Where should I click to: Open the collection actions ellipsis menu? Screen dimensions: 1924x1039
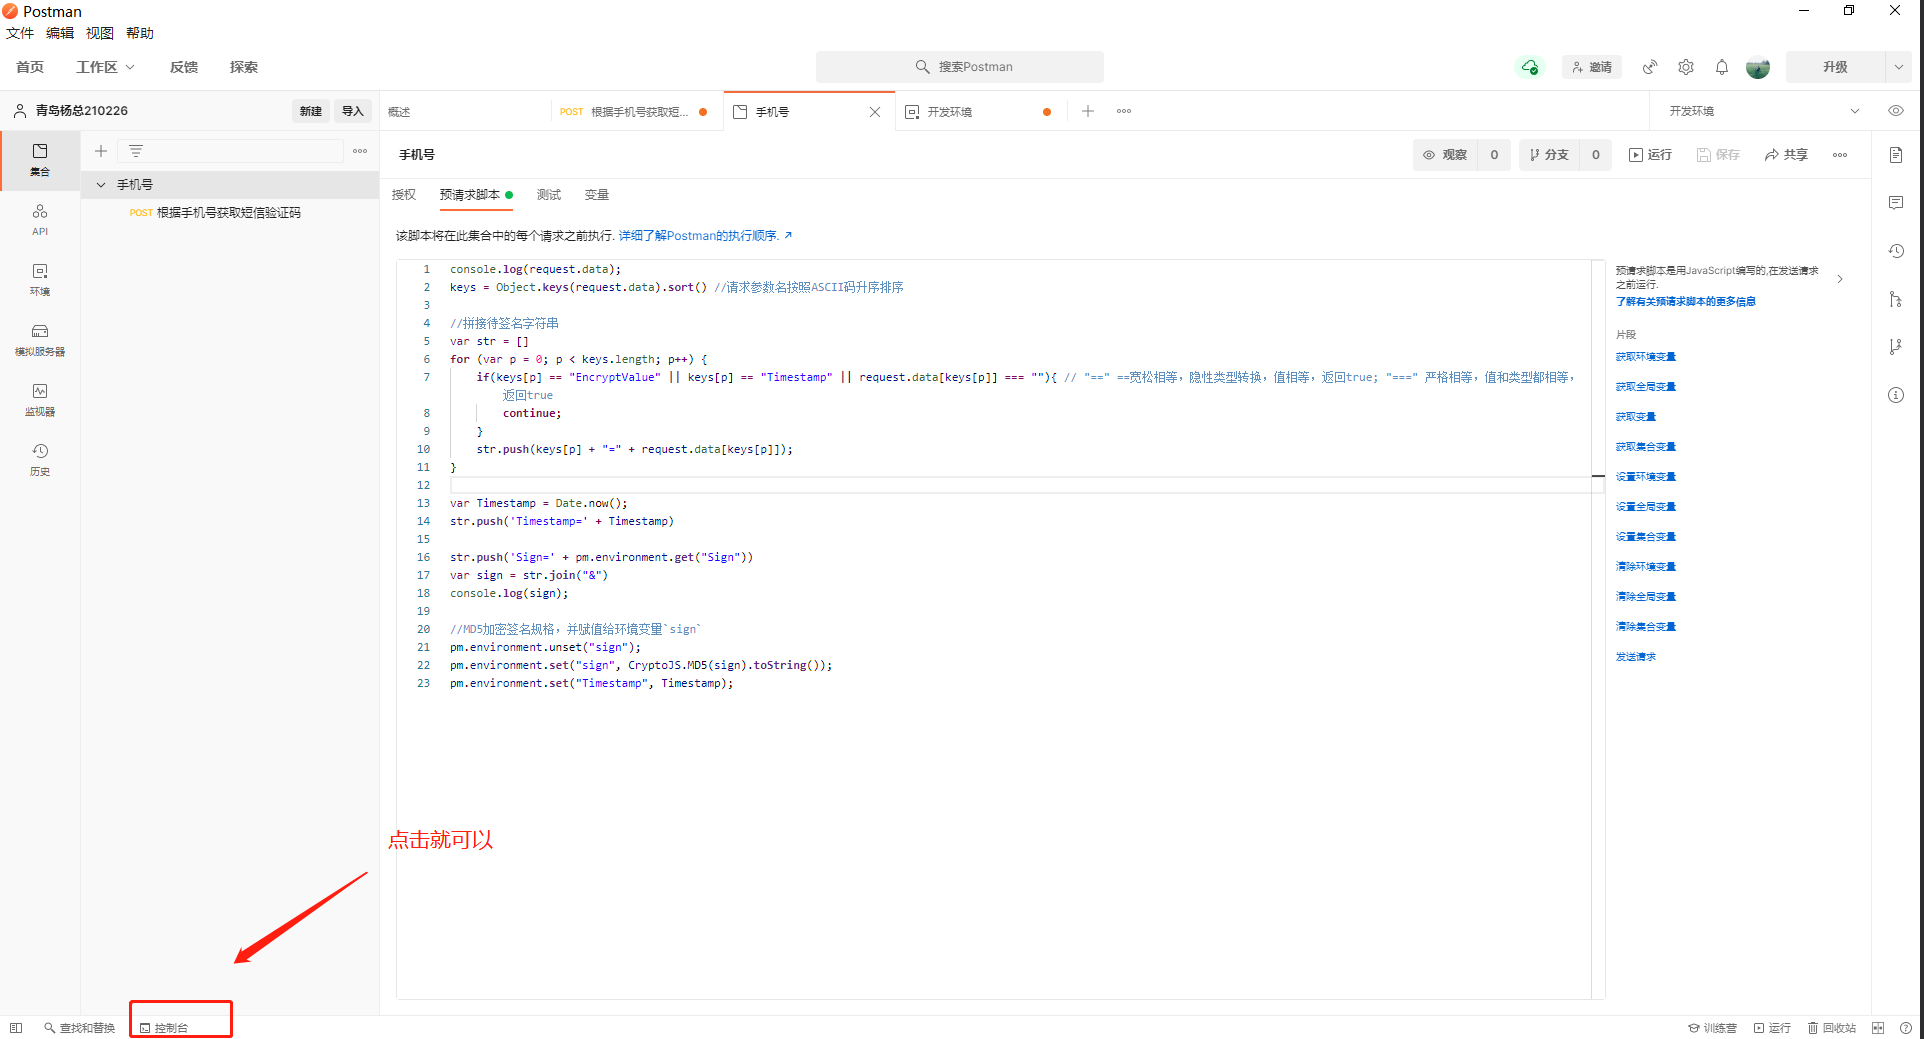(x=1840, y=155)
